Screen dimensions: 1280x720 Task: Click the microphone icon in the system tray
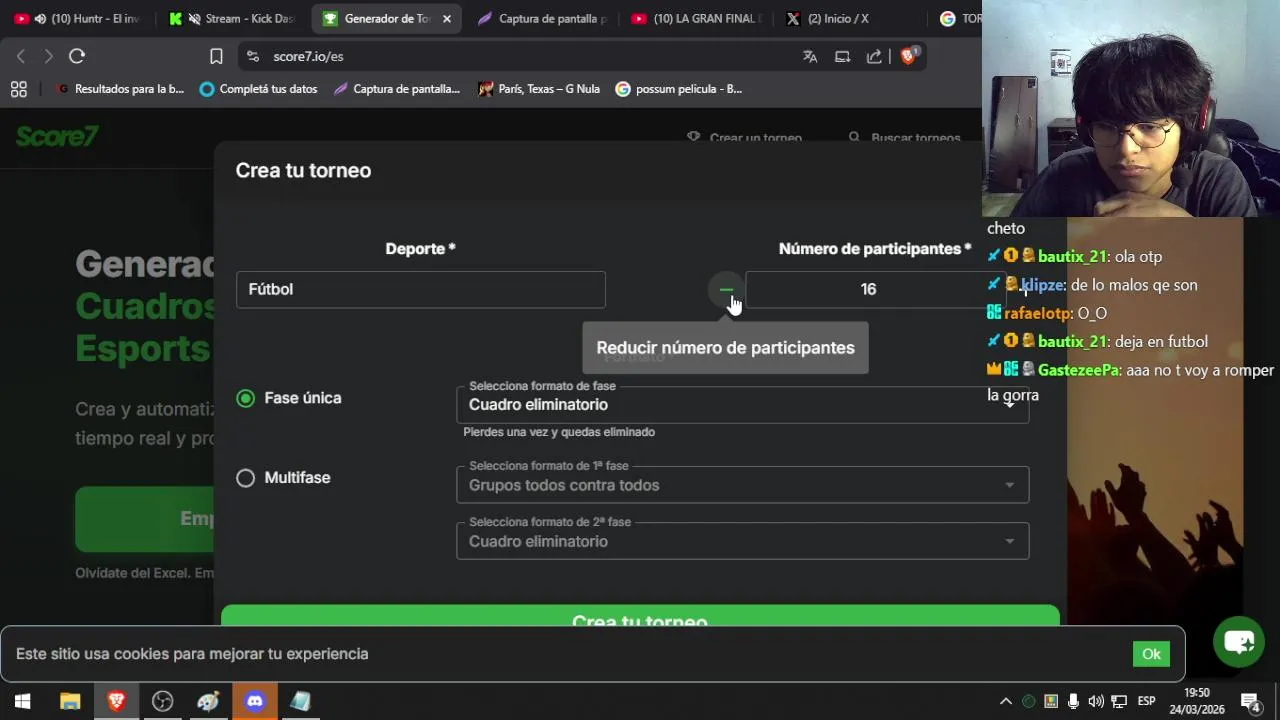(1073, 701)
